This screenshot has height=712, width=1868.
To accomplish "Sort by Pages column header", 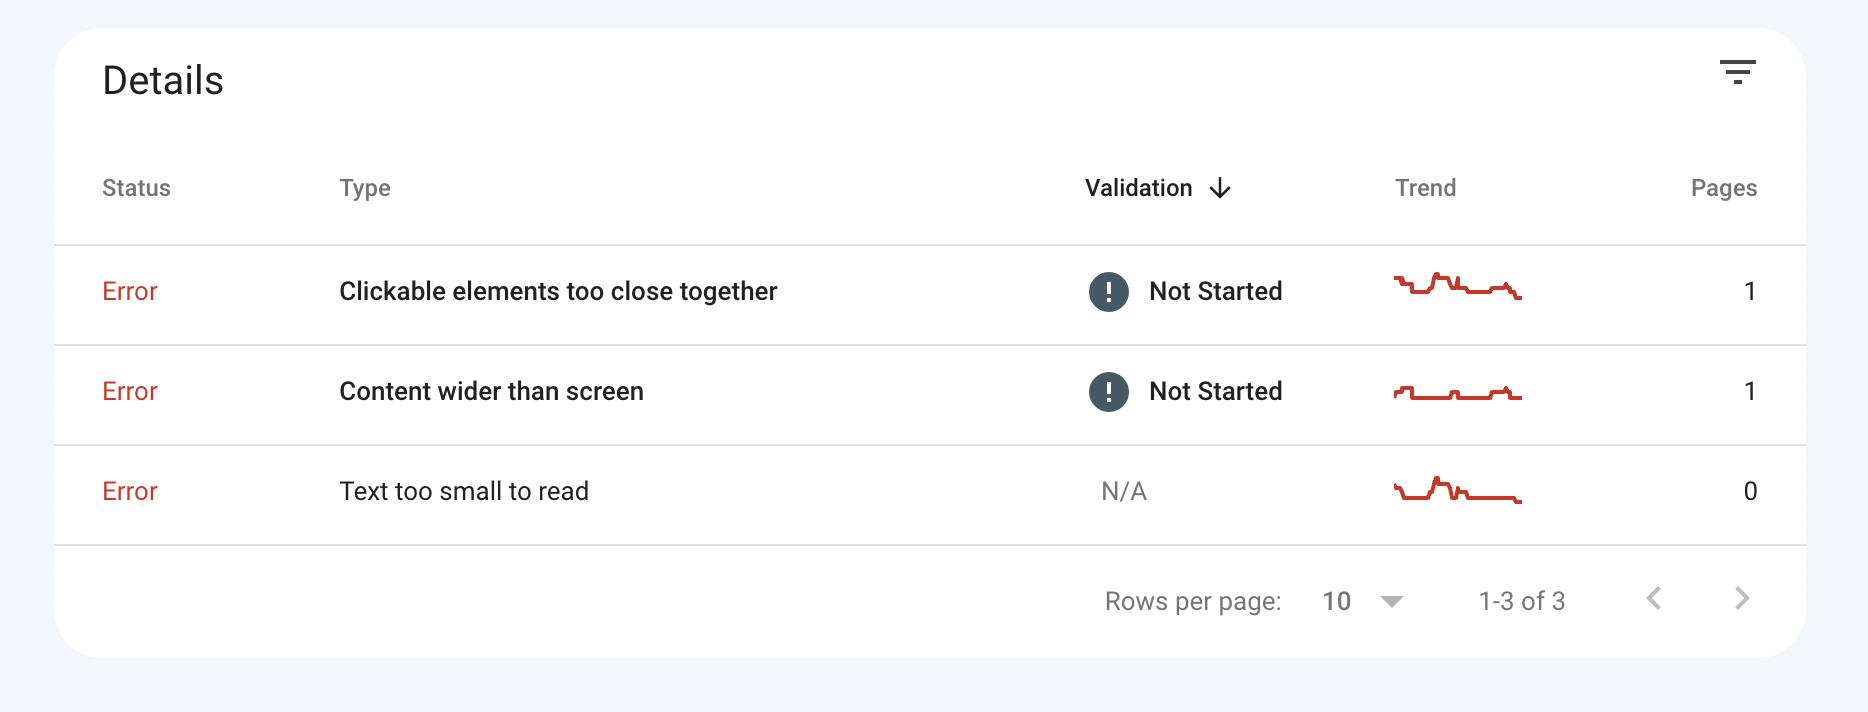I will 1723,188.
